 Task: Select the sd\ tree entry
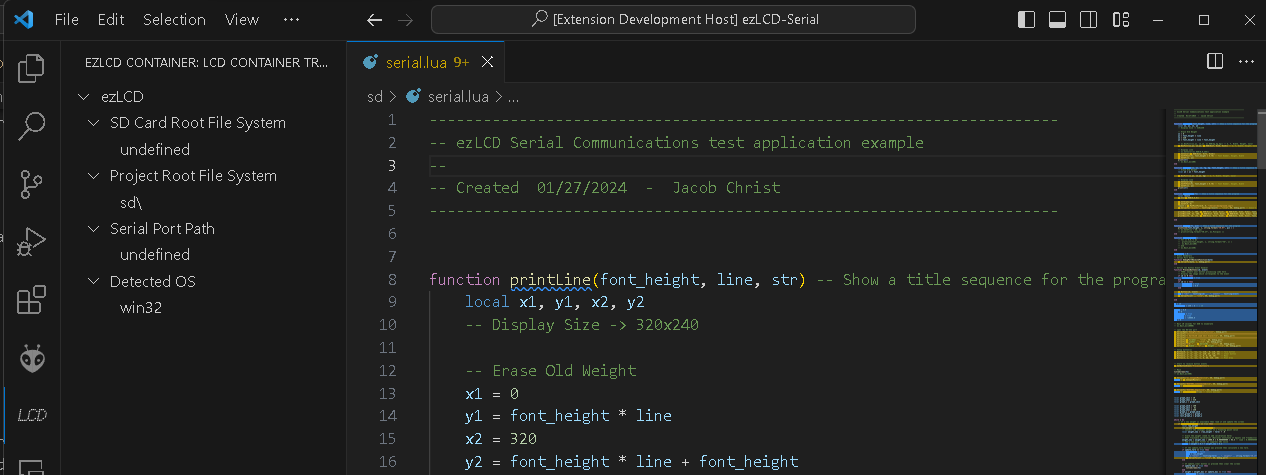132,203
